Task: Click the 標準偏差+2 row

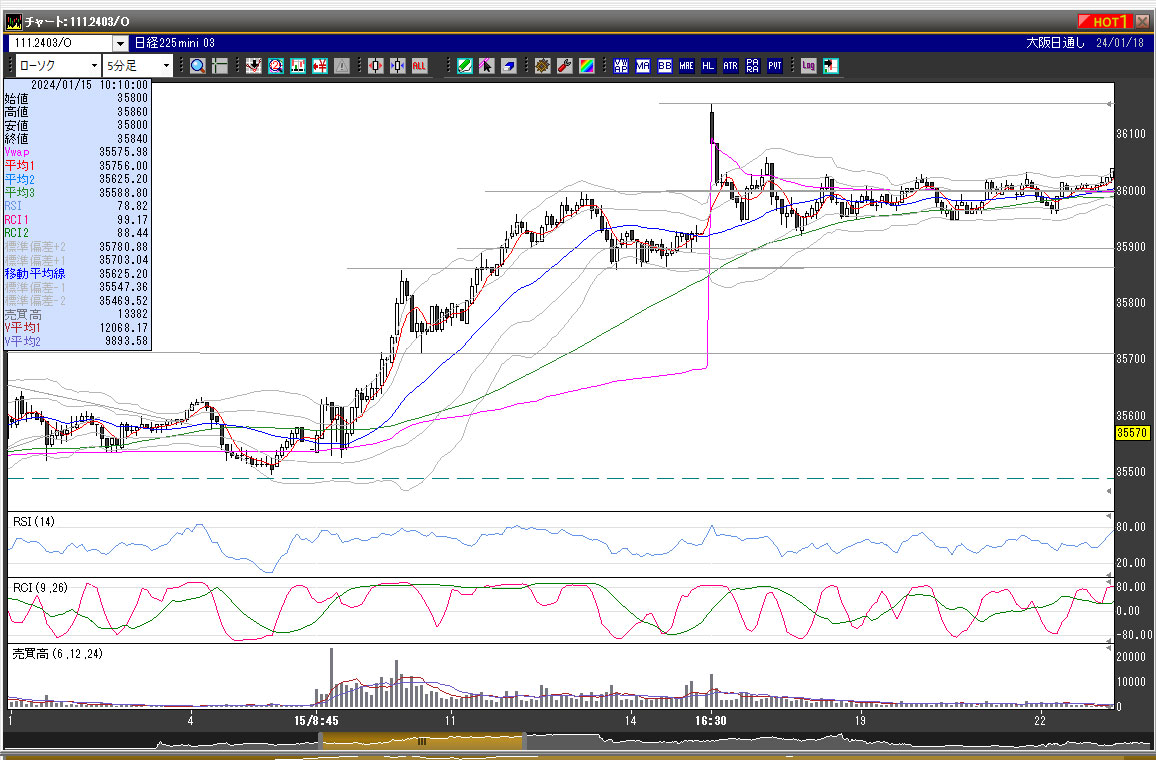Action: tap(77, 247)
